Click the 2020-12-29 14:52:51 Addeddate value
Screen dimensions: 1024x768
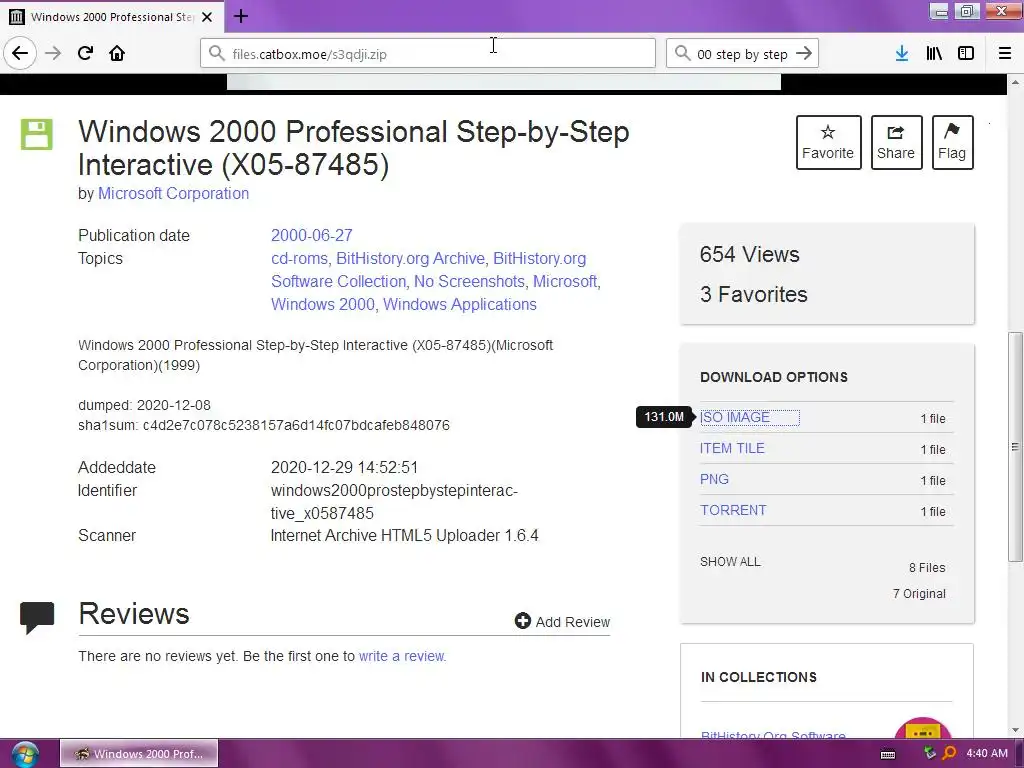(344, 468)
